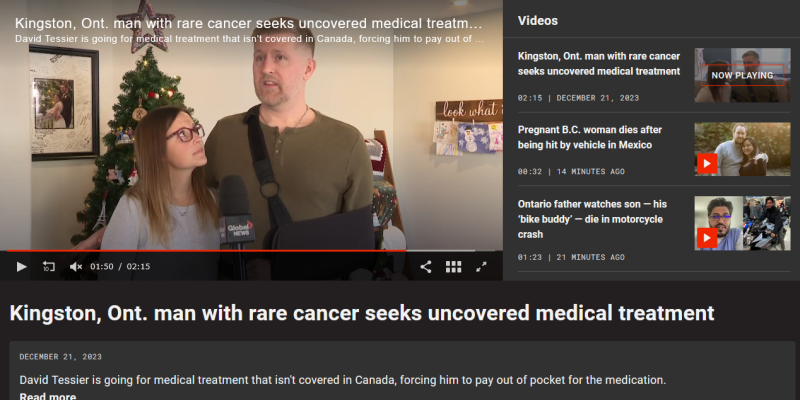800x400 pixels.
Task: Unmute the video via the muted speaker icon
Action: (x=76, y=266)
